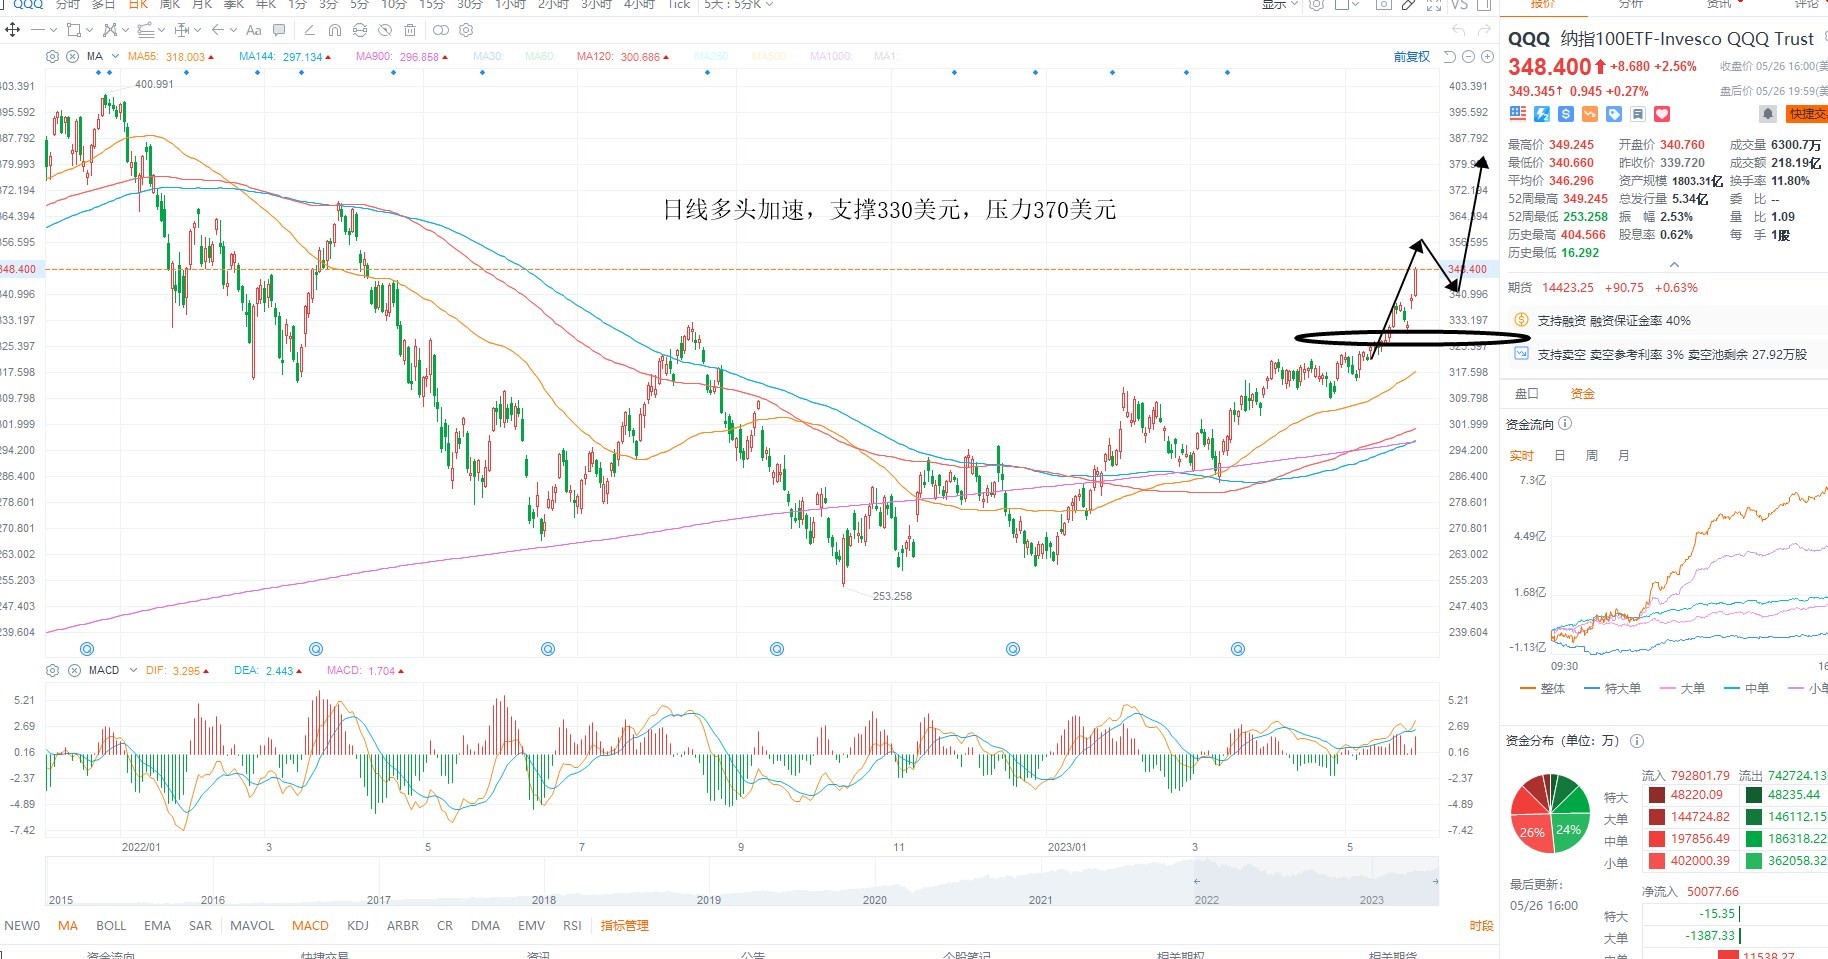The image size is (1828, 959).
Task: Remove MA indicator with X circle
Action: click(72, 57)
